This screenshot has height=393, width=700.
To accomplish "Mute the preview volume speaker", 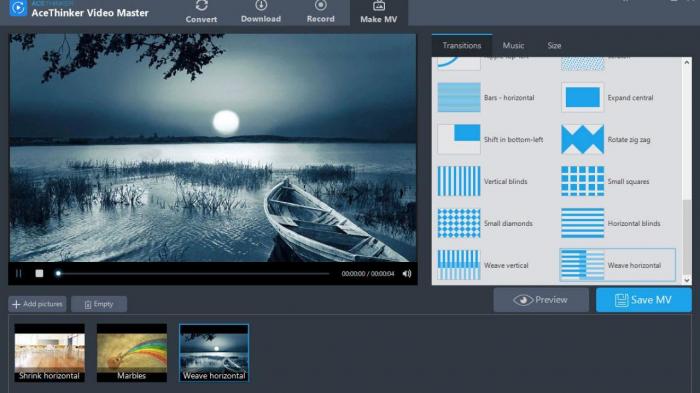I will [407, 274].
